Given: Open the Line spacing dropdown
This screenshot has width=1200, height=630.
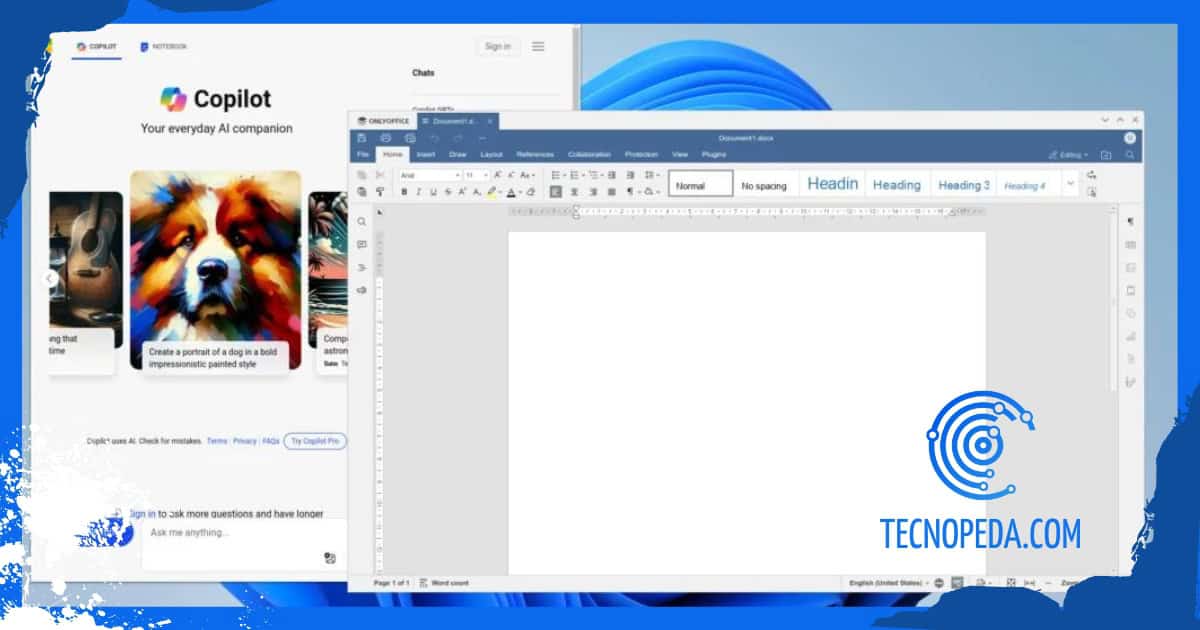Looking at the screenshot, I should pyautogui.click(x=651, y=175).
